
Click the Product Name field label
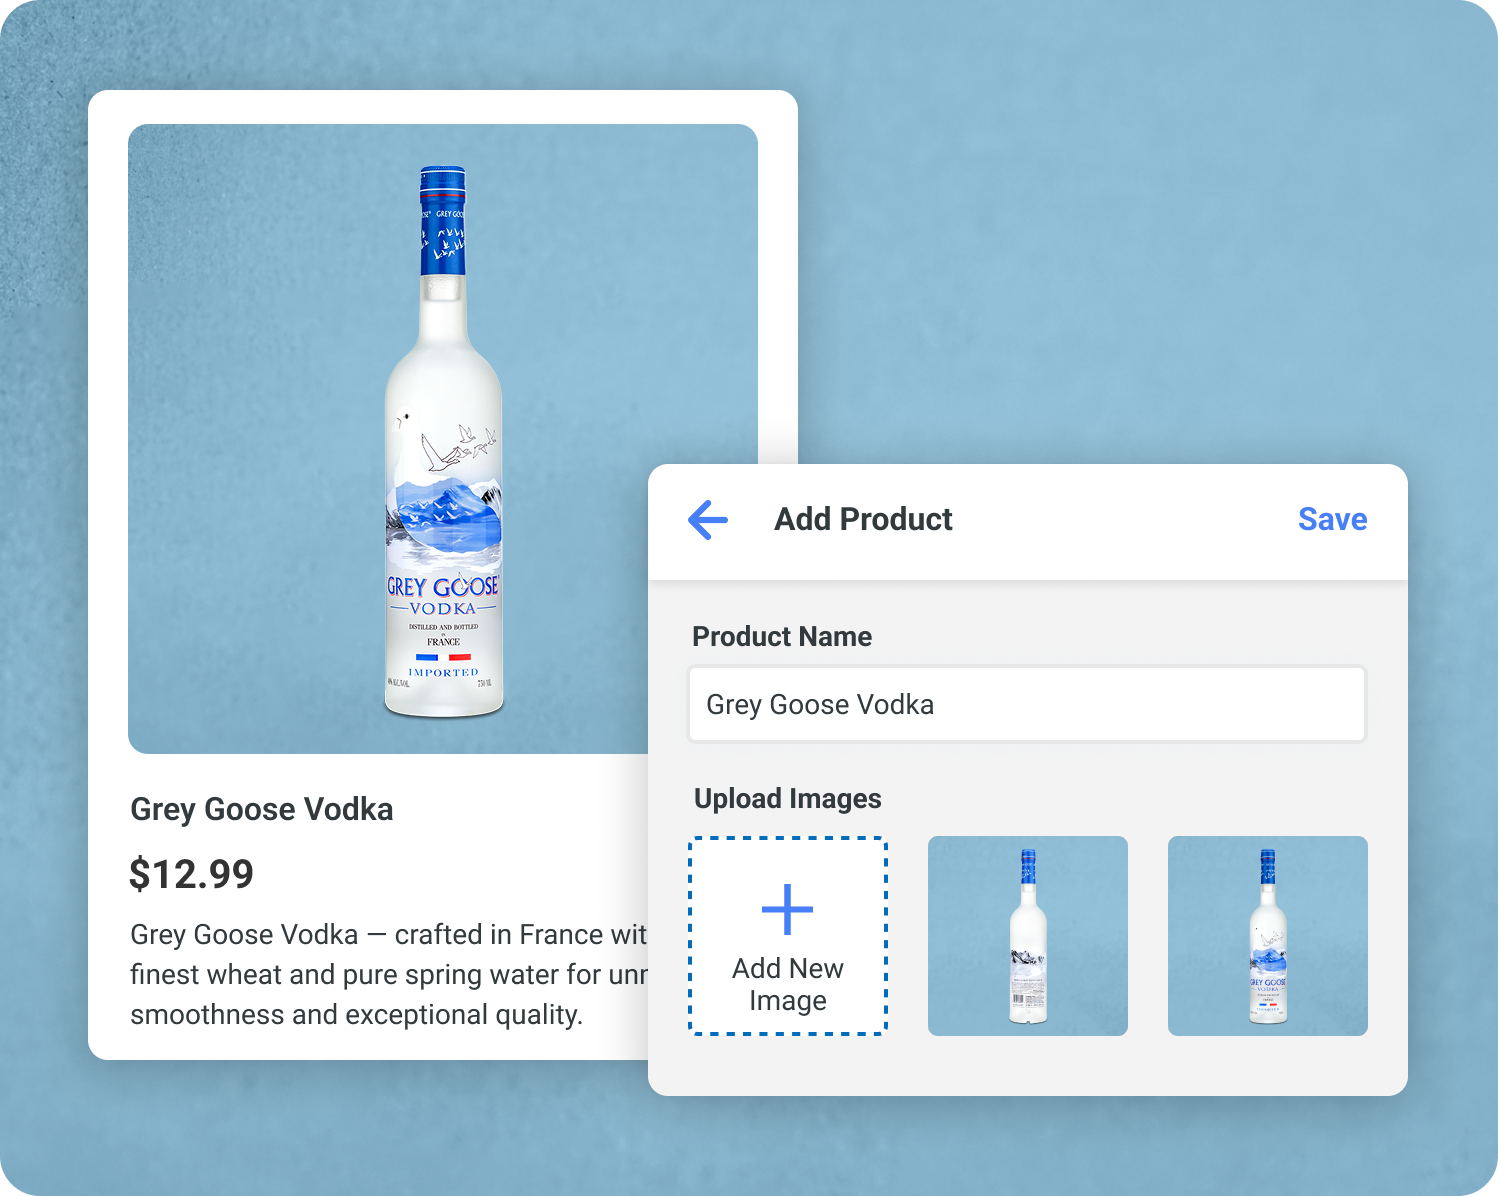coord(782,636)
